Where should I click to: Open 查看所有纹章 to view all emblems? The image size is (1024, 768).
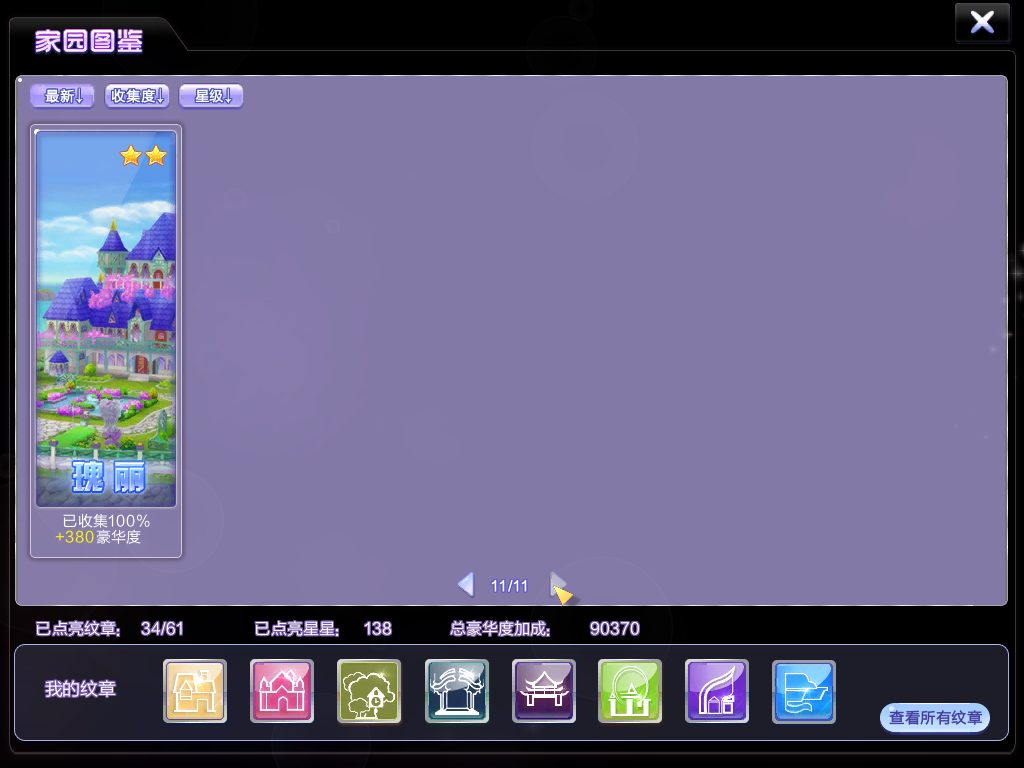point(935,718)
